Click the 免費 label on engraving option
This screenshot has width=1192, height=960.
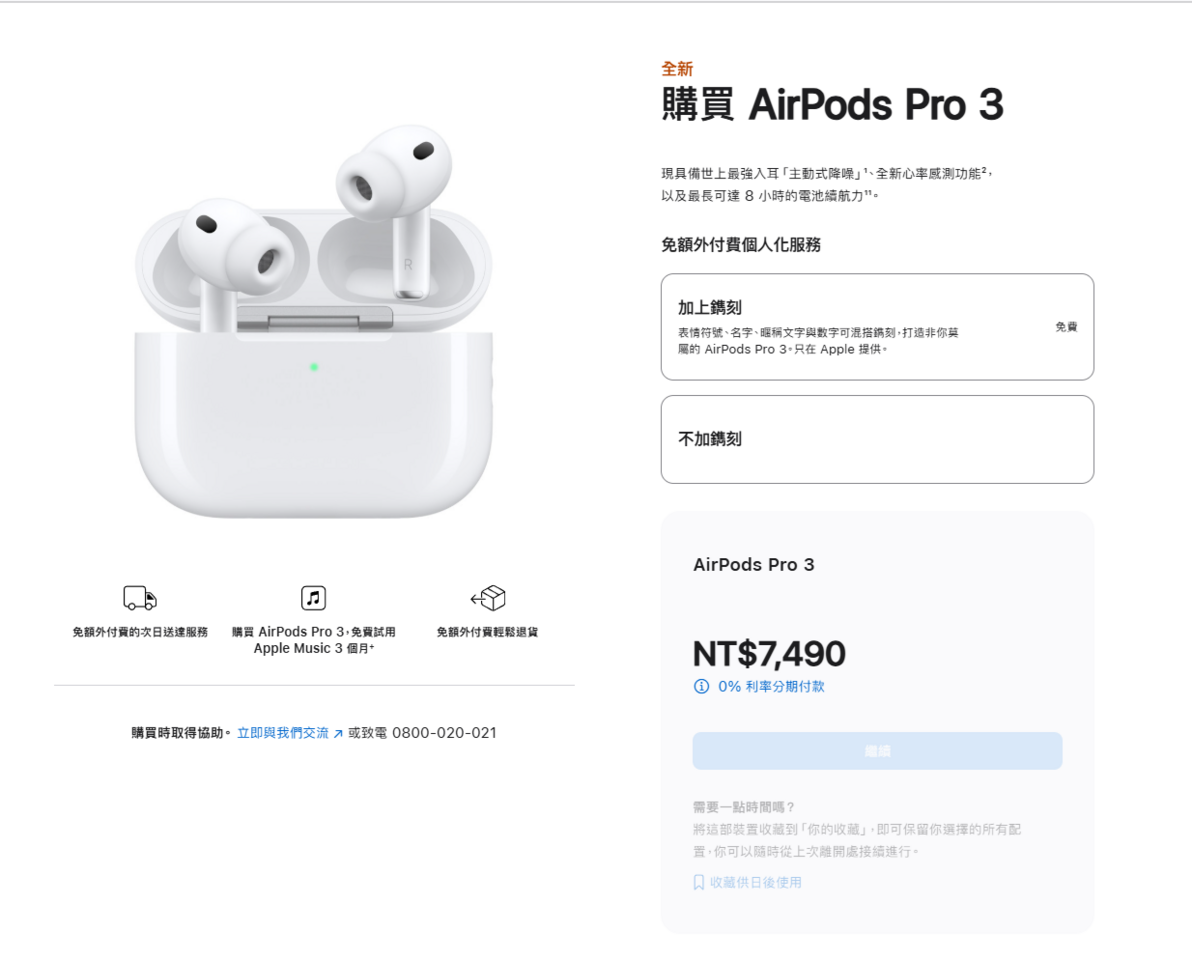tap(1066, 327)
